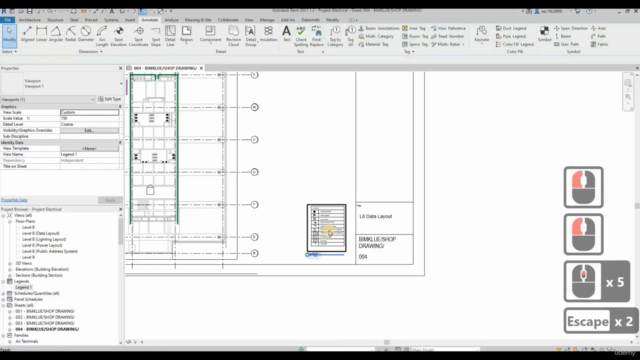
Task: Select the Spot Slope tool
Action: 156,36
